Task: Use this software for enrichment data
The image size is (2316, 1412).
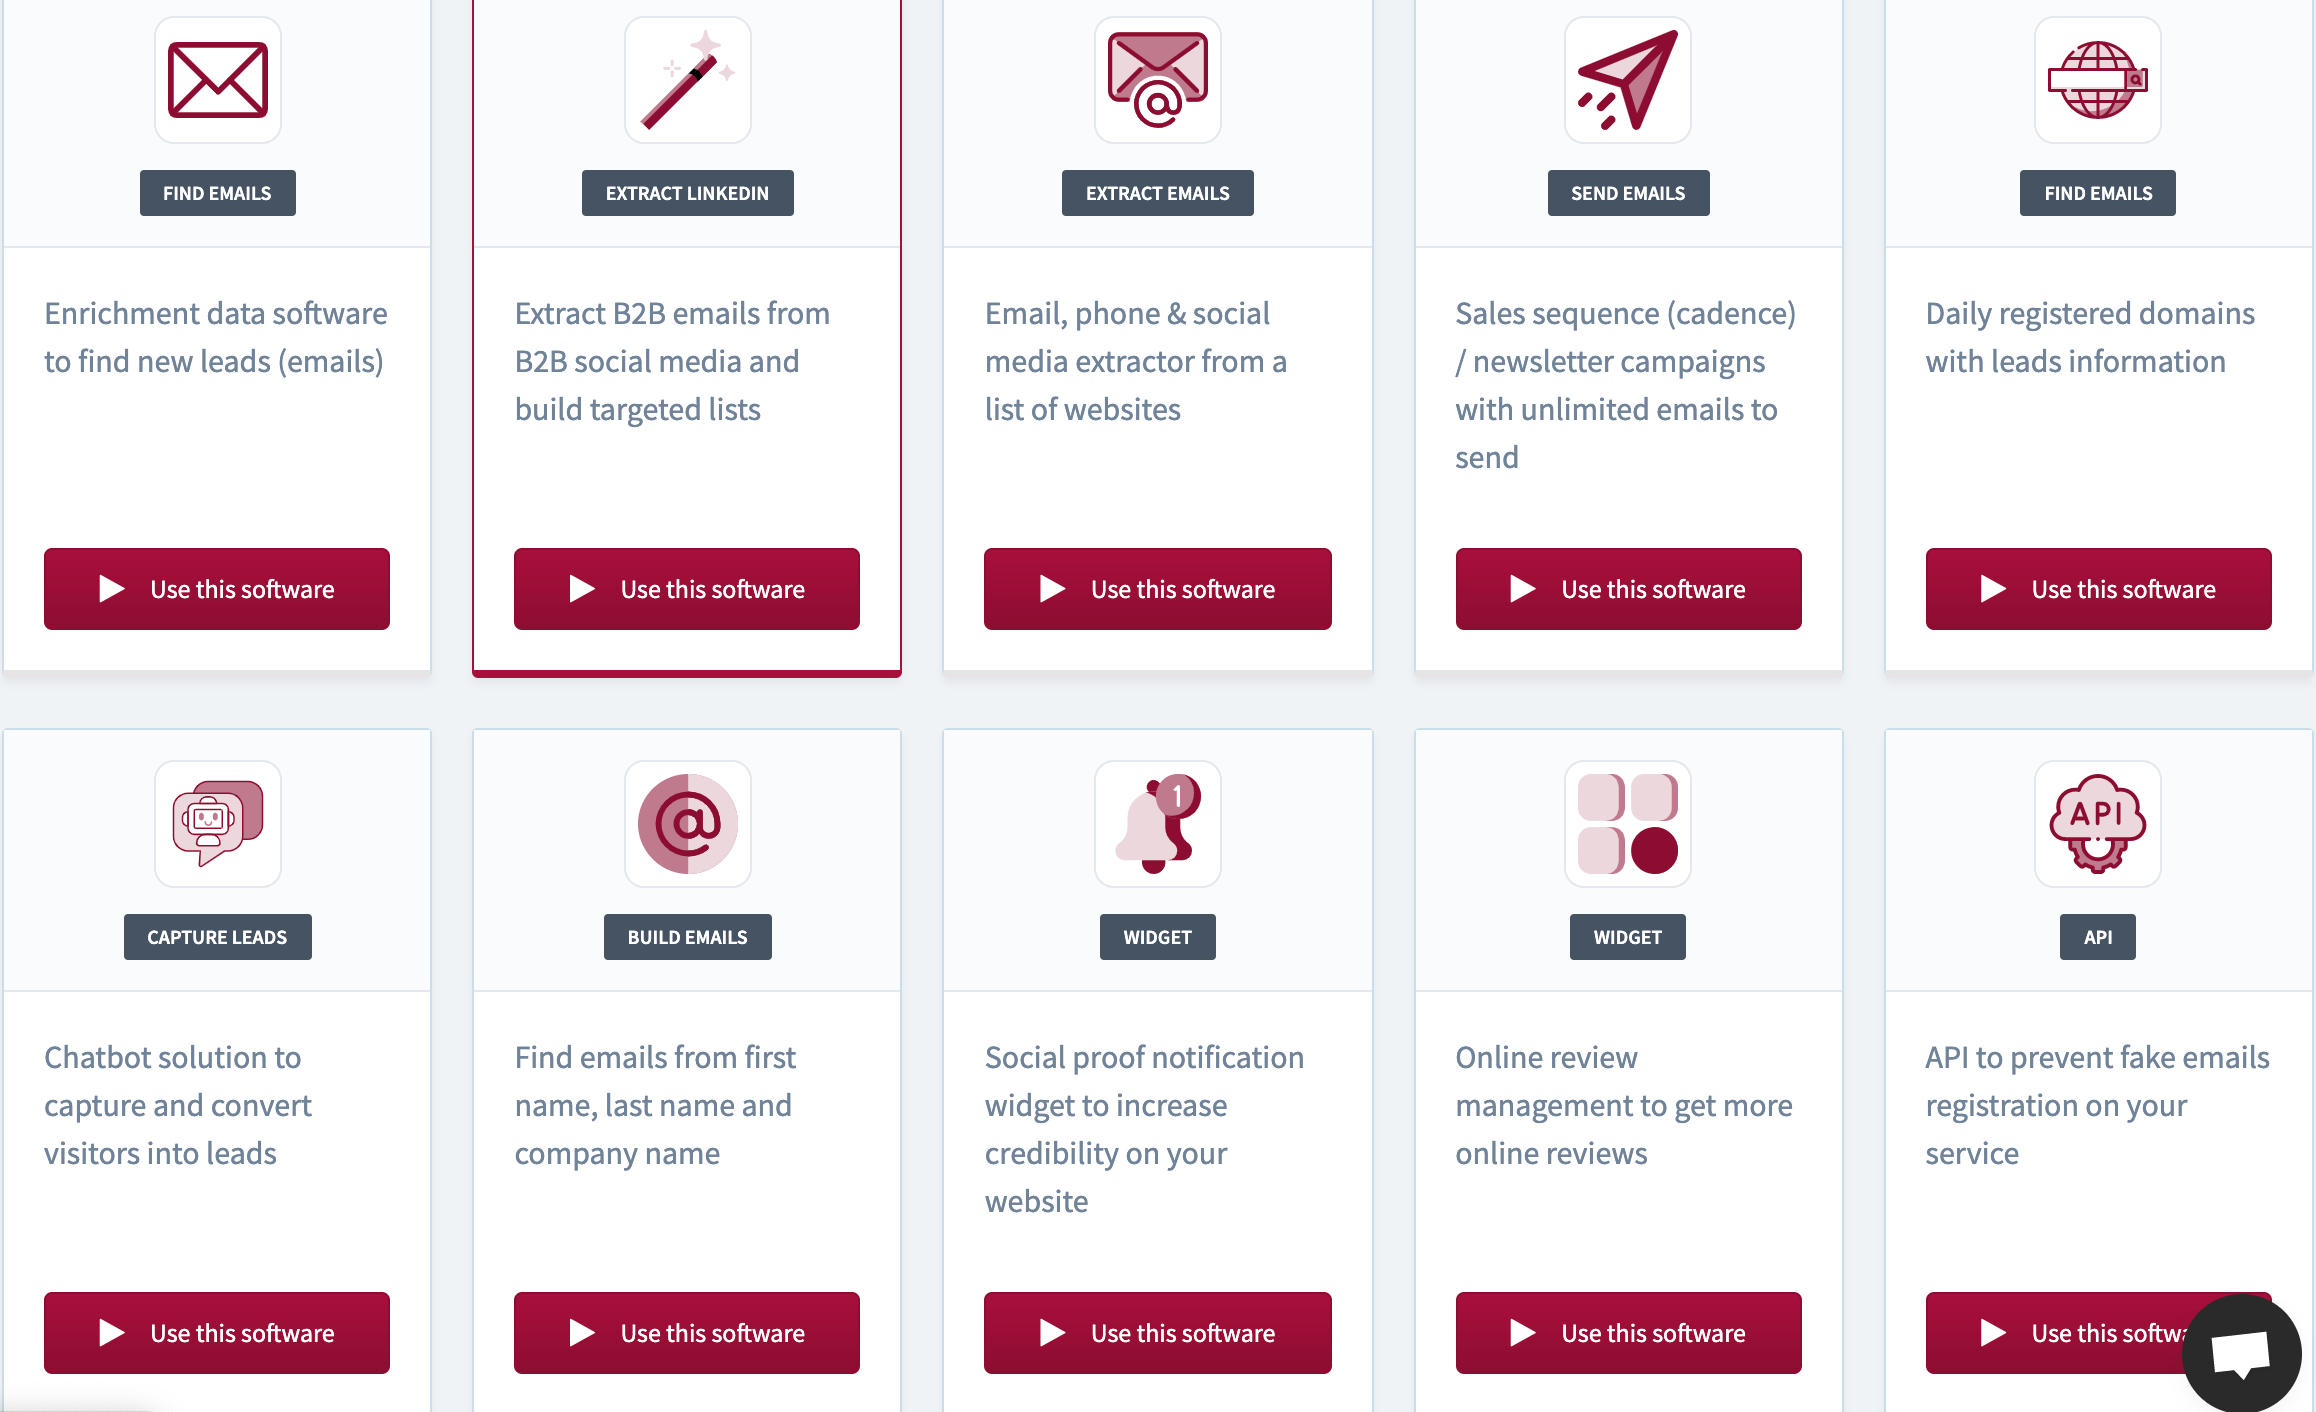Action: click(217, 589)
